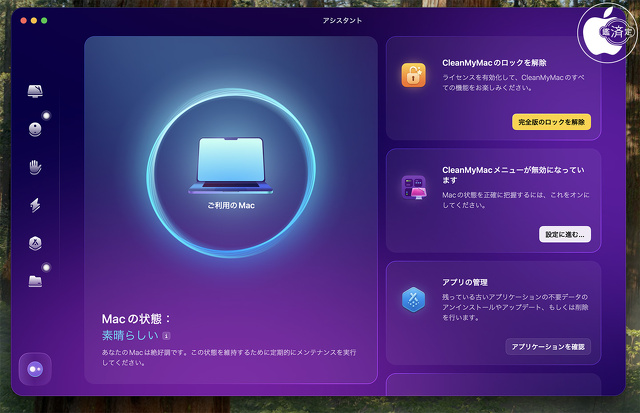Click the 設定に進む... button
The height and width of the screenshot is (413, 640).
(x=565, y=234)
